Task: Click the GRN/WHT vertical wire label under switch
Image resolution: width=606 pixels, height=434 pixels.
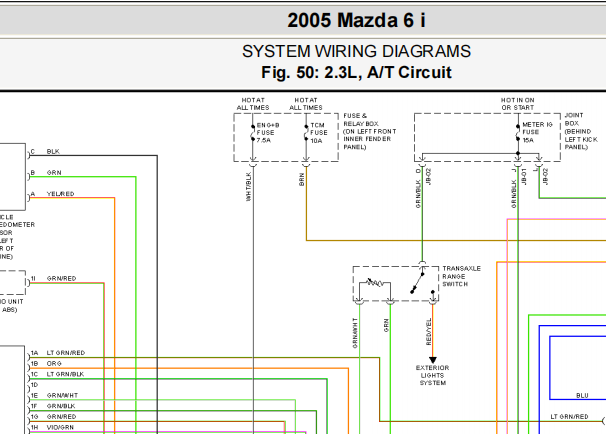Action: pyautogui.click(x=355, y=333)
